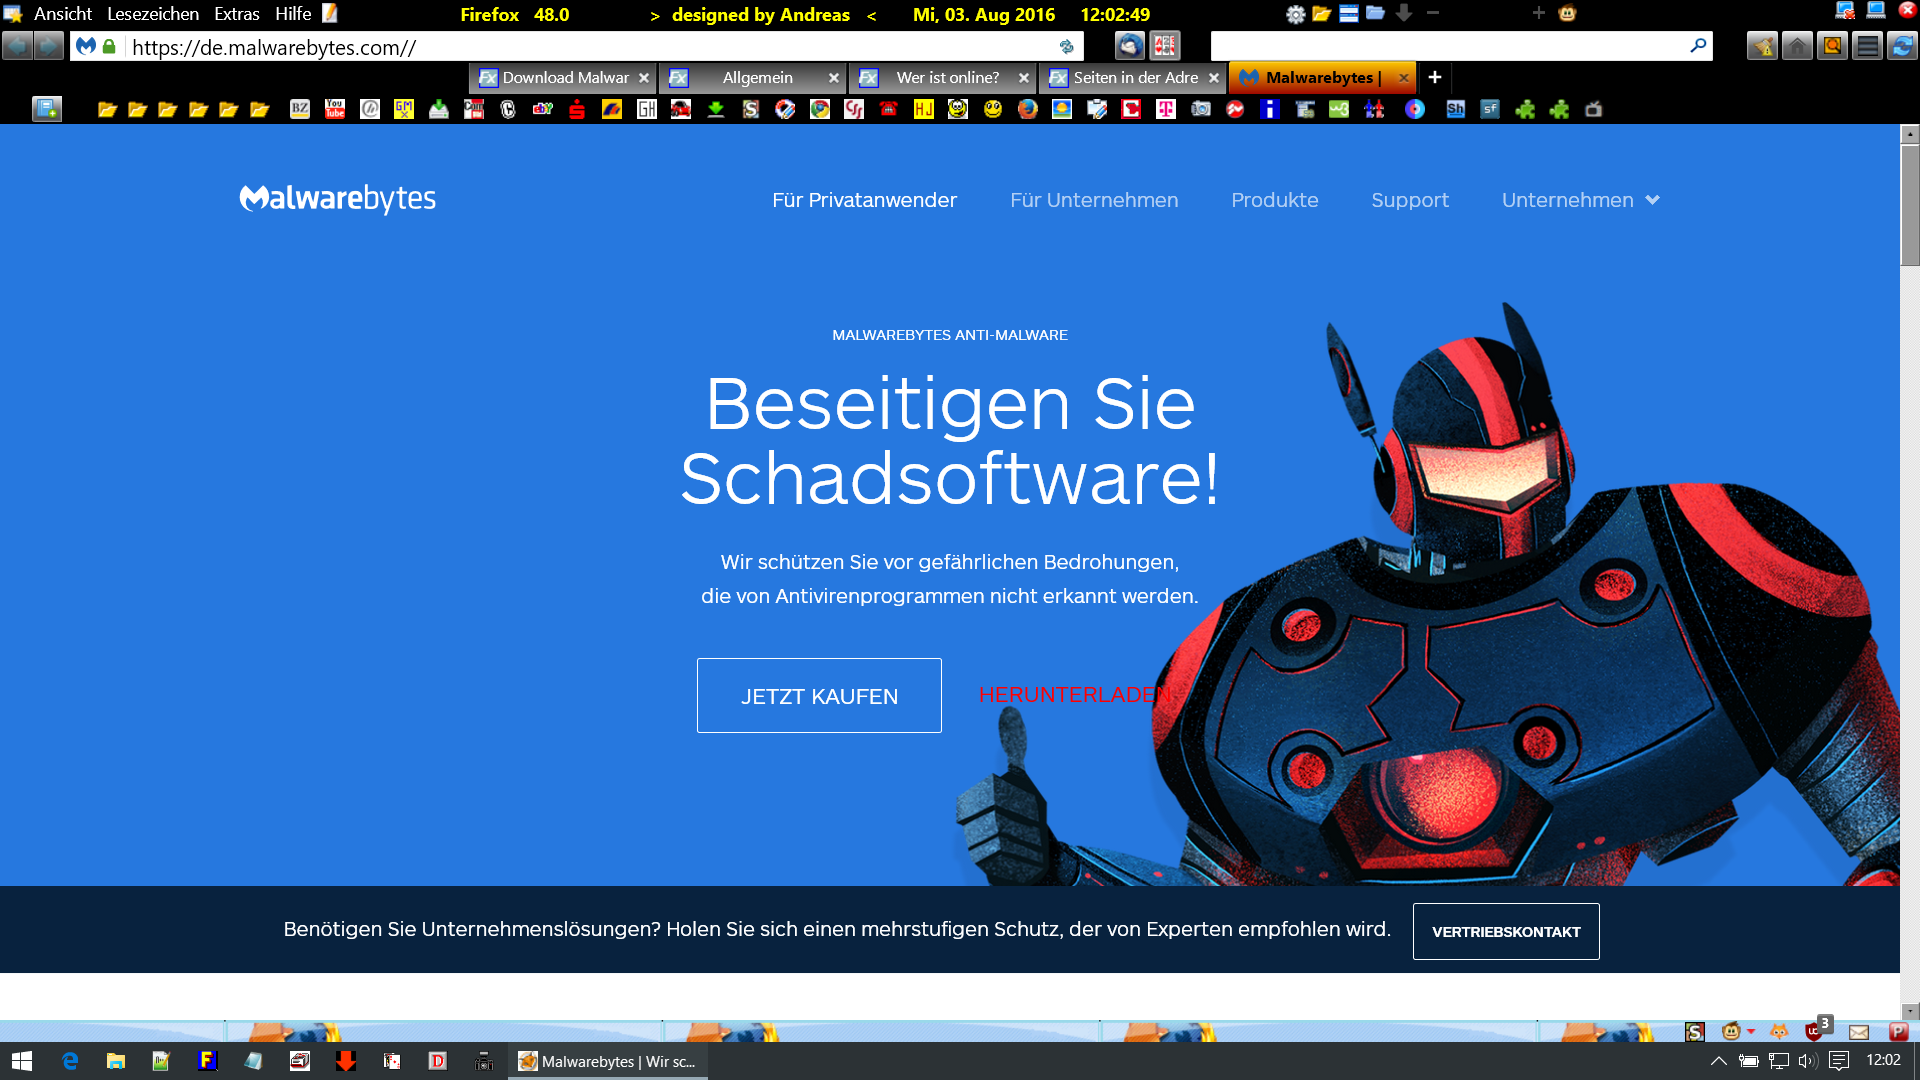Screen dimensions: 1920x1080
Task: Click the Thunderbird mail toolbar icon
Action: [x=1129, y=46]
